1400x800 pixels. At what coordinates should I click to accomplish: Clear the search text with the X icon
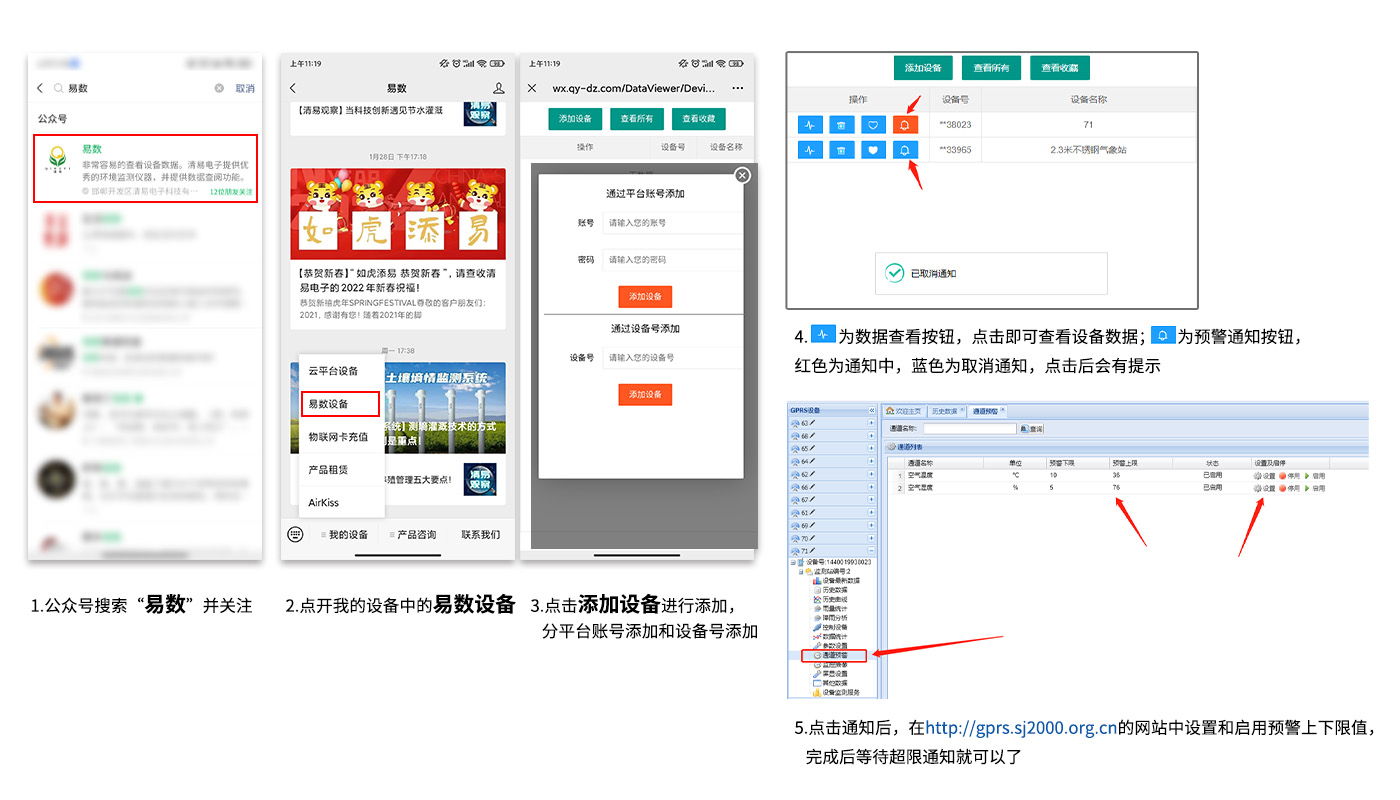pyautogui.click(x=219, y=88)
